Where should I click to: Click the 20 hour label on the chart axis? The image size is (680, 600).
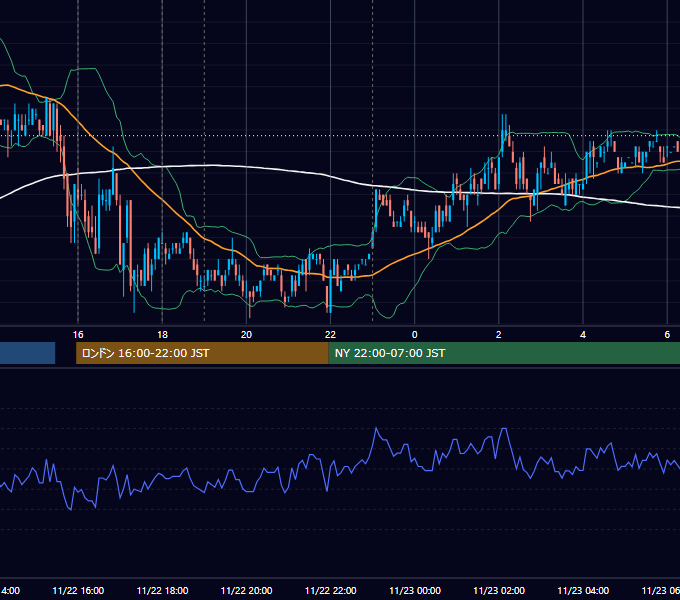(x=246, y=335)
